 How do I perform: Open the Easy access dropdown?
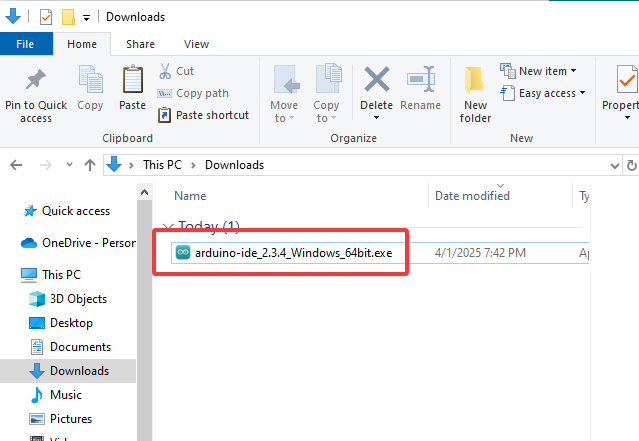pos(543,93)
